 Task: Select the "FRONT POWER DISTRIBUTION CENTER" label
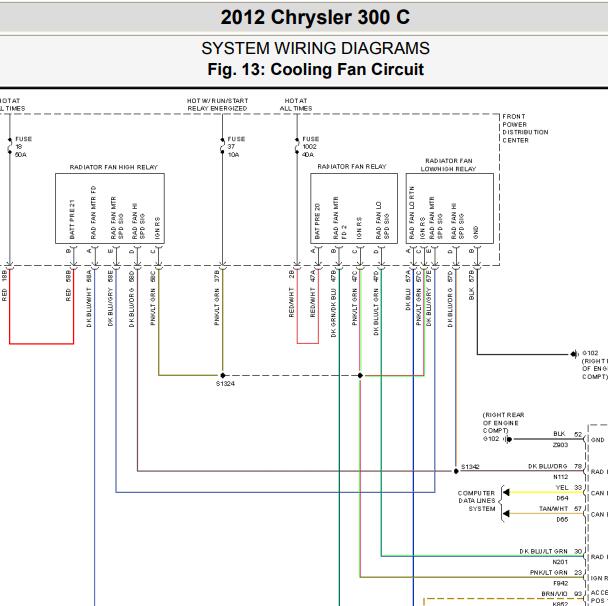click(525, 128)
